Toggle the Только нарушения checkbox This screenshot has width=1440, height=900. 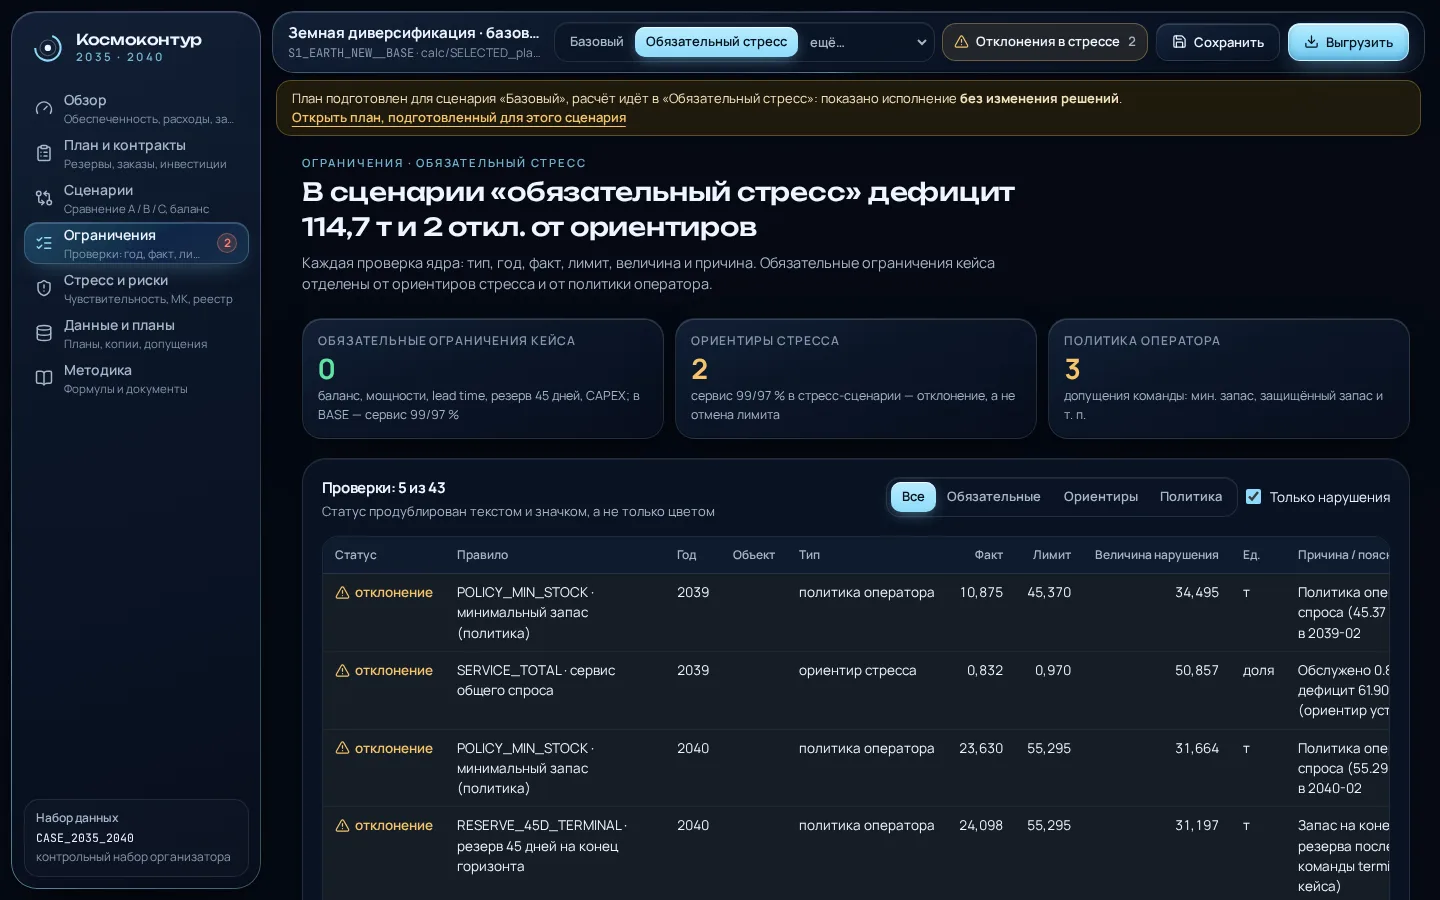coord(1253,497)
